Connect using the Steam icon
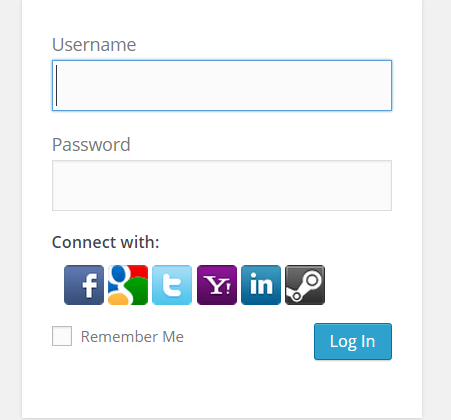This screenshot has height=420, width=451. (305, 285)
